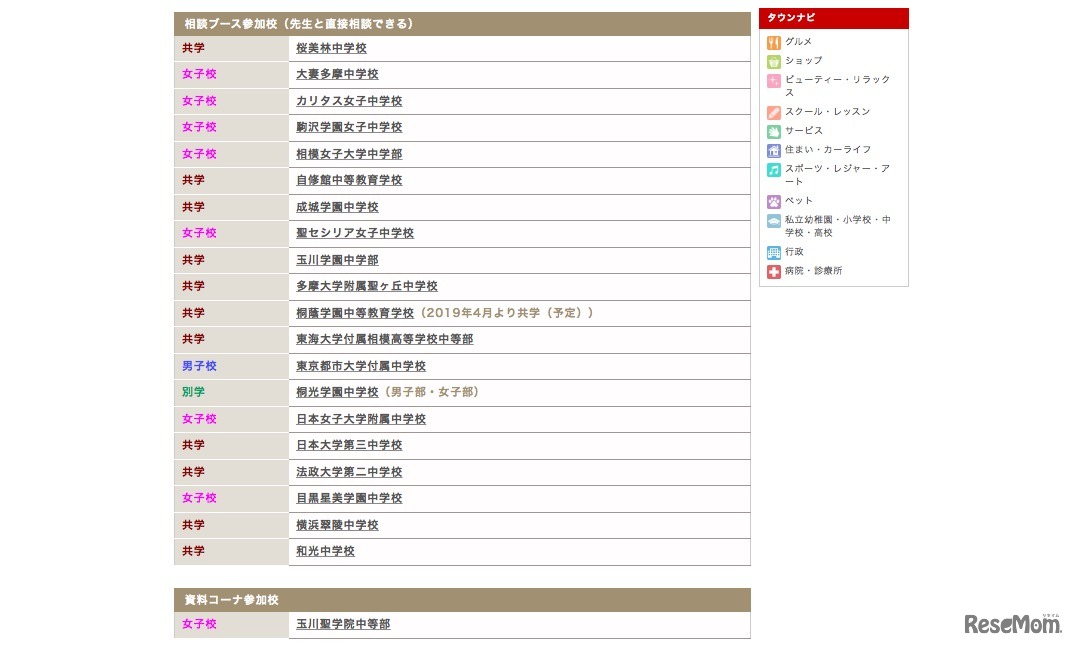Open 桐光学園中学校 link
The height and width of the screenshot is (647, 1075).
coord(337,392)
